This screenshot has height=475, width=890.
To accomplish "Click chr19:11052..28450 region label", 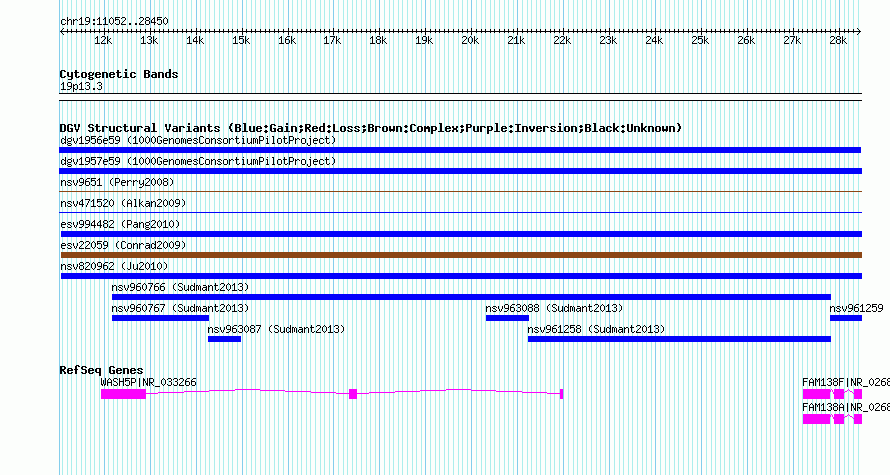I will (114, 22).
